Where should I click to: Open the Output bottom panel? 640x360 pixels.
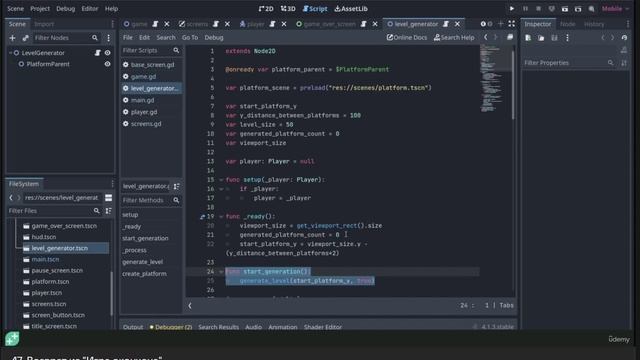(133, 327)
